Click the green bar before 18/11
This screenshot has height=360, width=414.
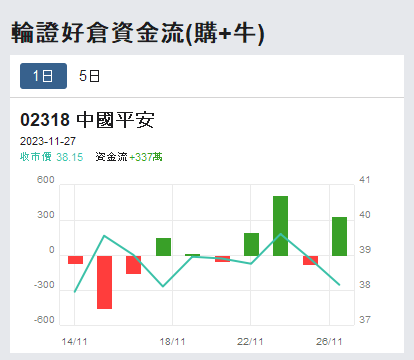pyautogui.click(x=163, y=247)
